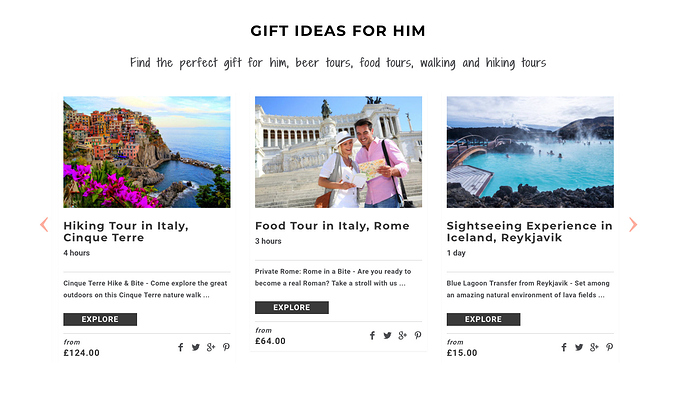Image resolution: width=690 pixels, height=402 pixels.
Task: Open the Cinque Terre coastline photo
Action: coord(147,152)
